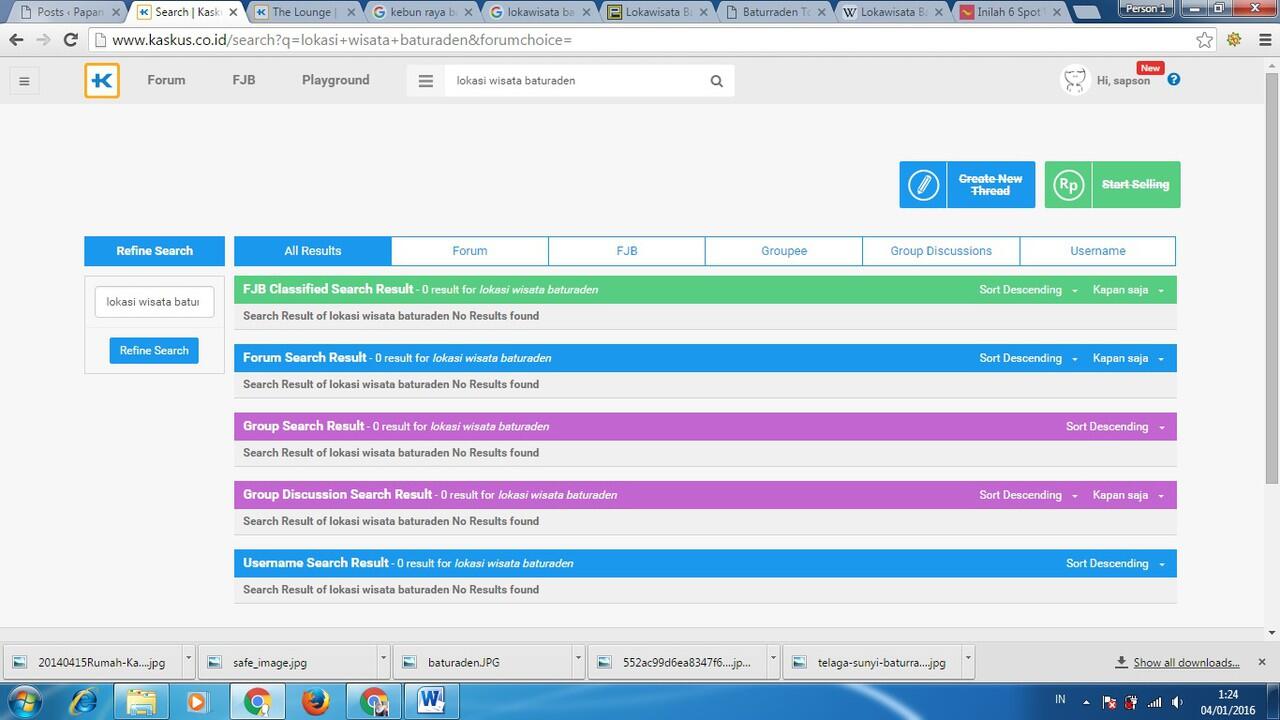Screen dimensions: 1280x720
Task: Click the clock in the system tray
Action: click(x=1228, y=702)
